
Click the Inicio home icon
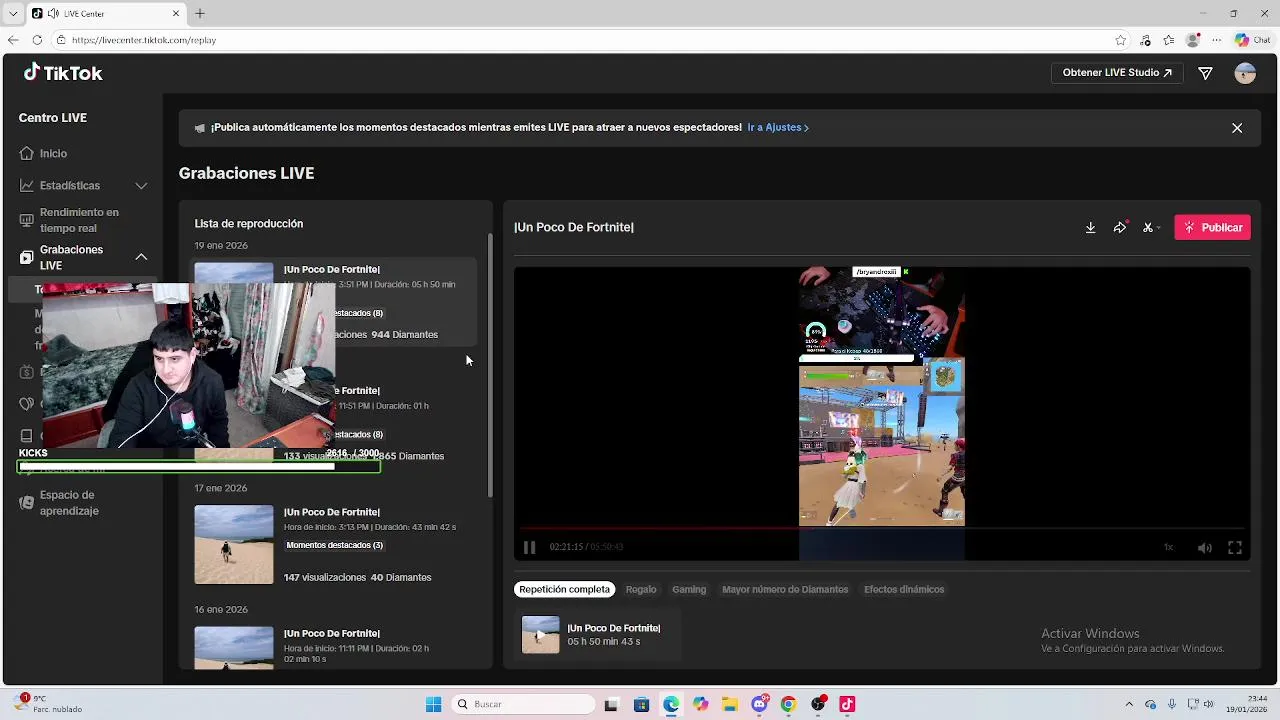click(26, 154)
